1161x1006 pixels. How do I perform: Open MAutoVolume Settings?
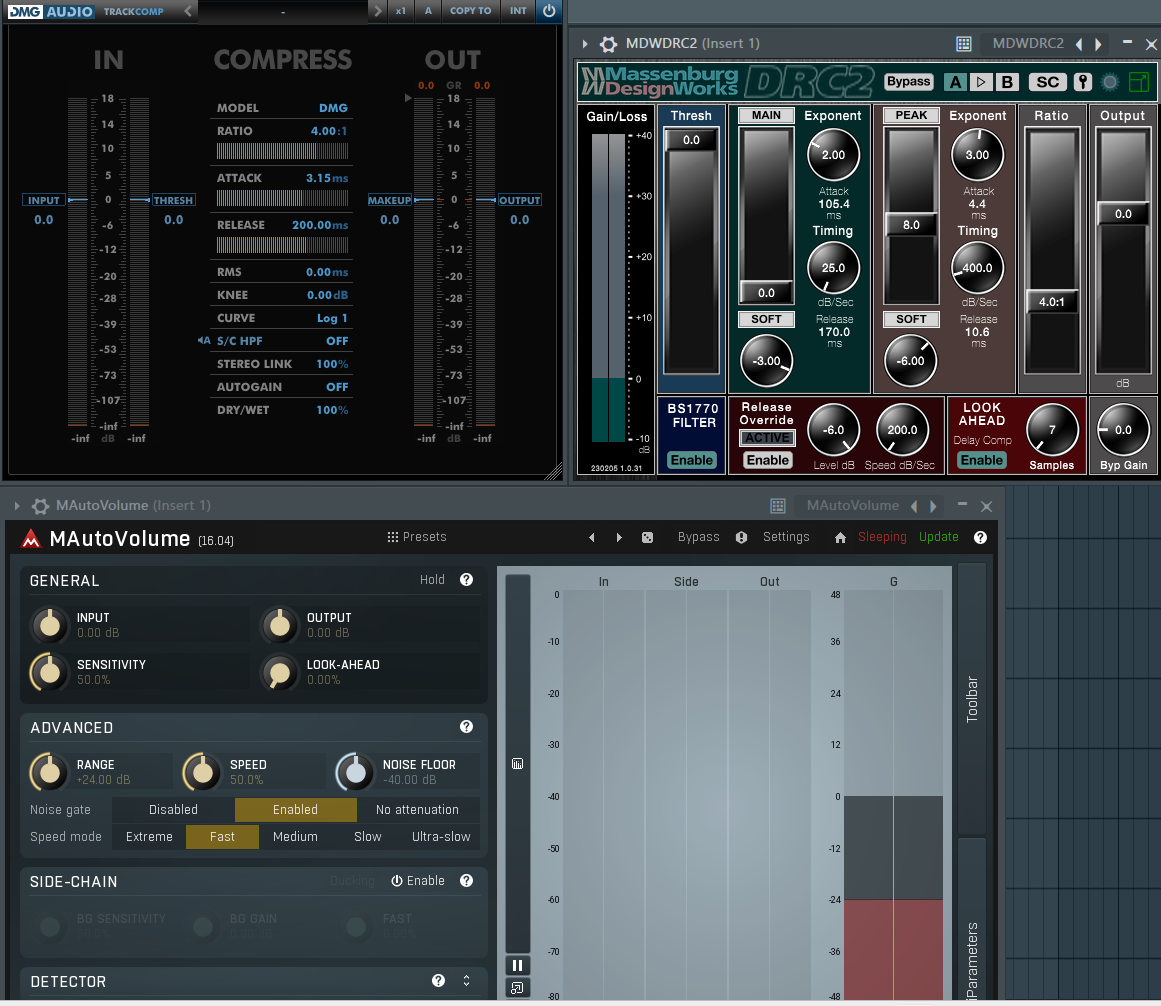click(786, 537)
